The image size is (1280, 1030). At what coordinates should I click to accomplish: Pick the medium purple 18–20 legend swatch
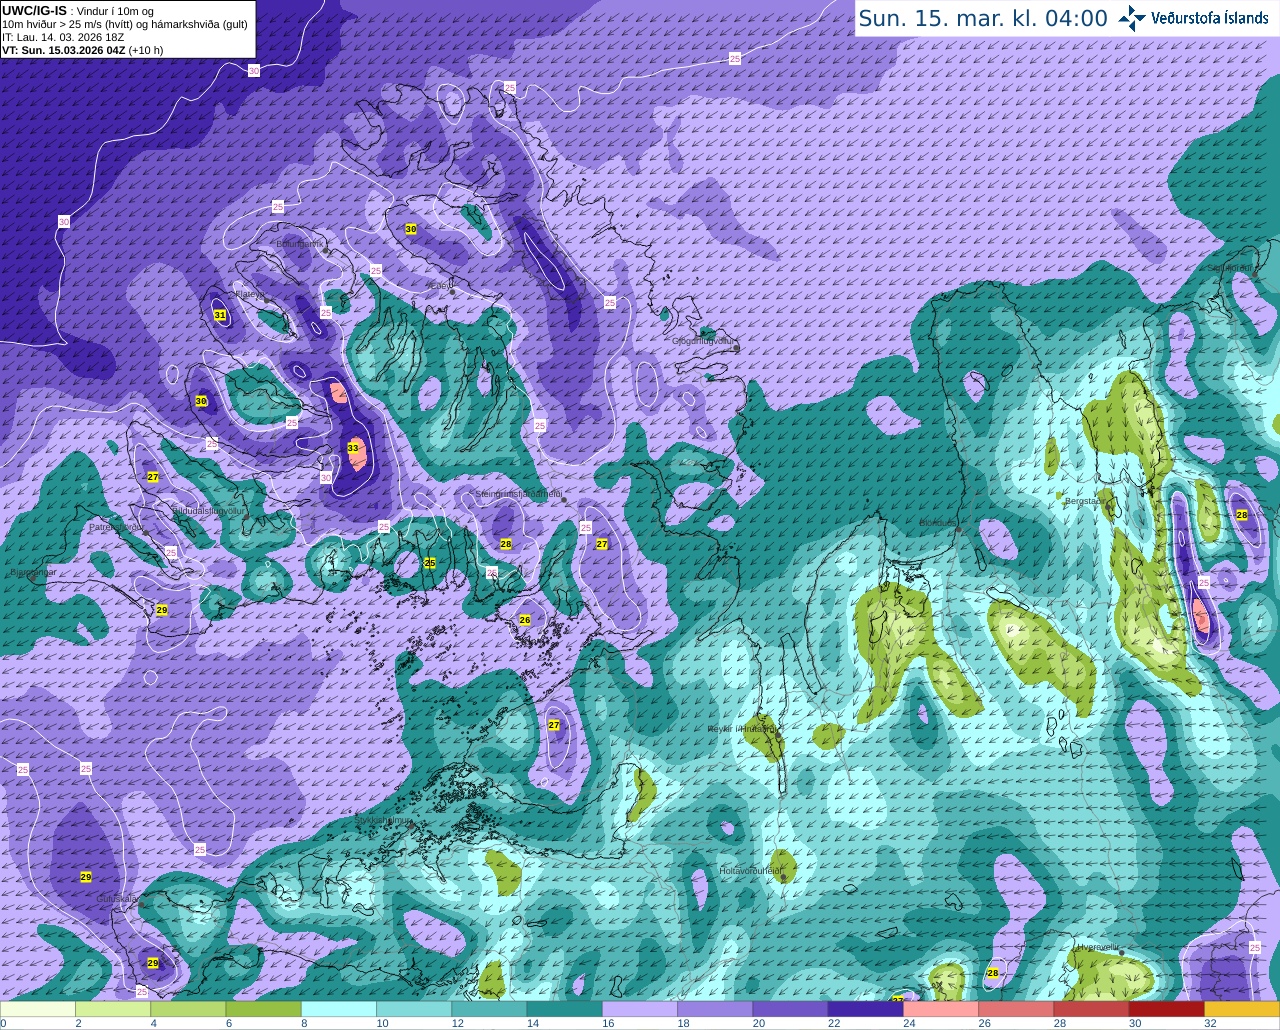pos(715,1009)
